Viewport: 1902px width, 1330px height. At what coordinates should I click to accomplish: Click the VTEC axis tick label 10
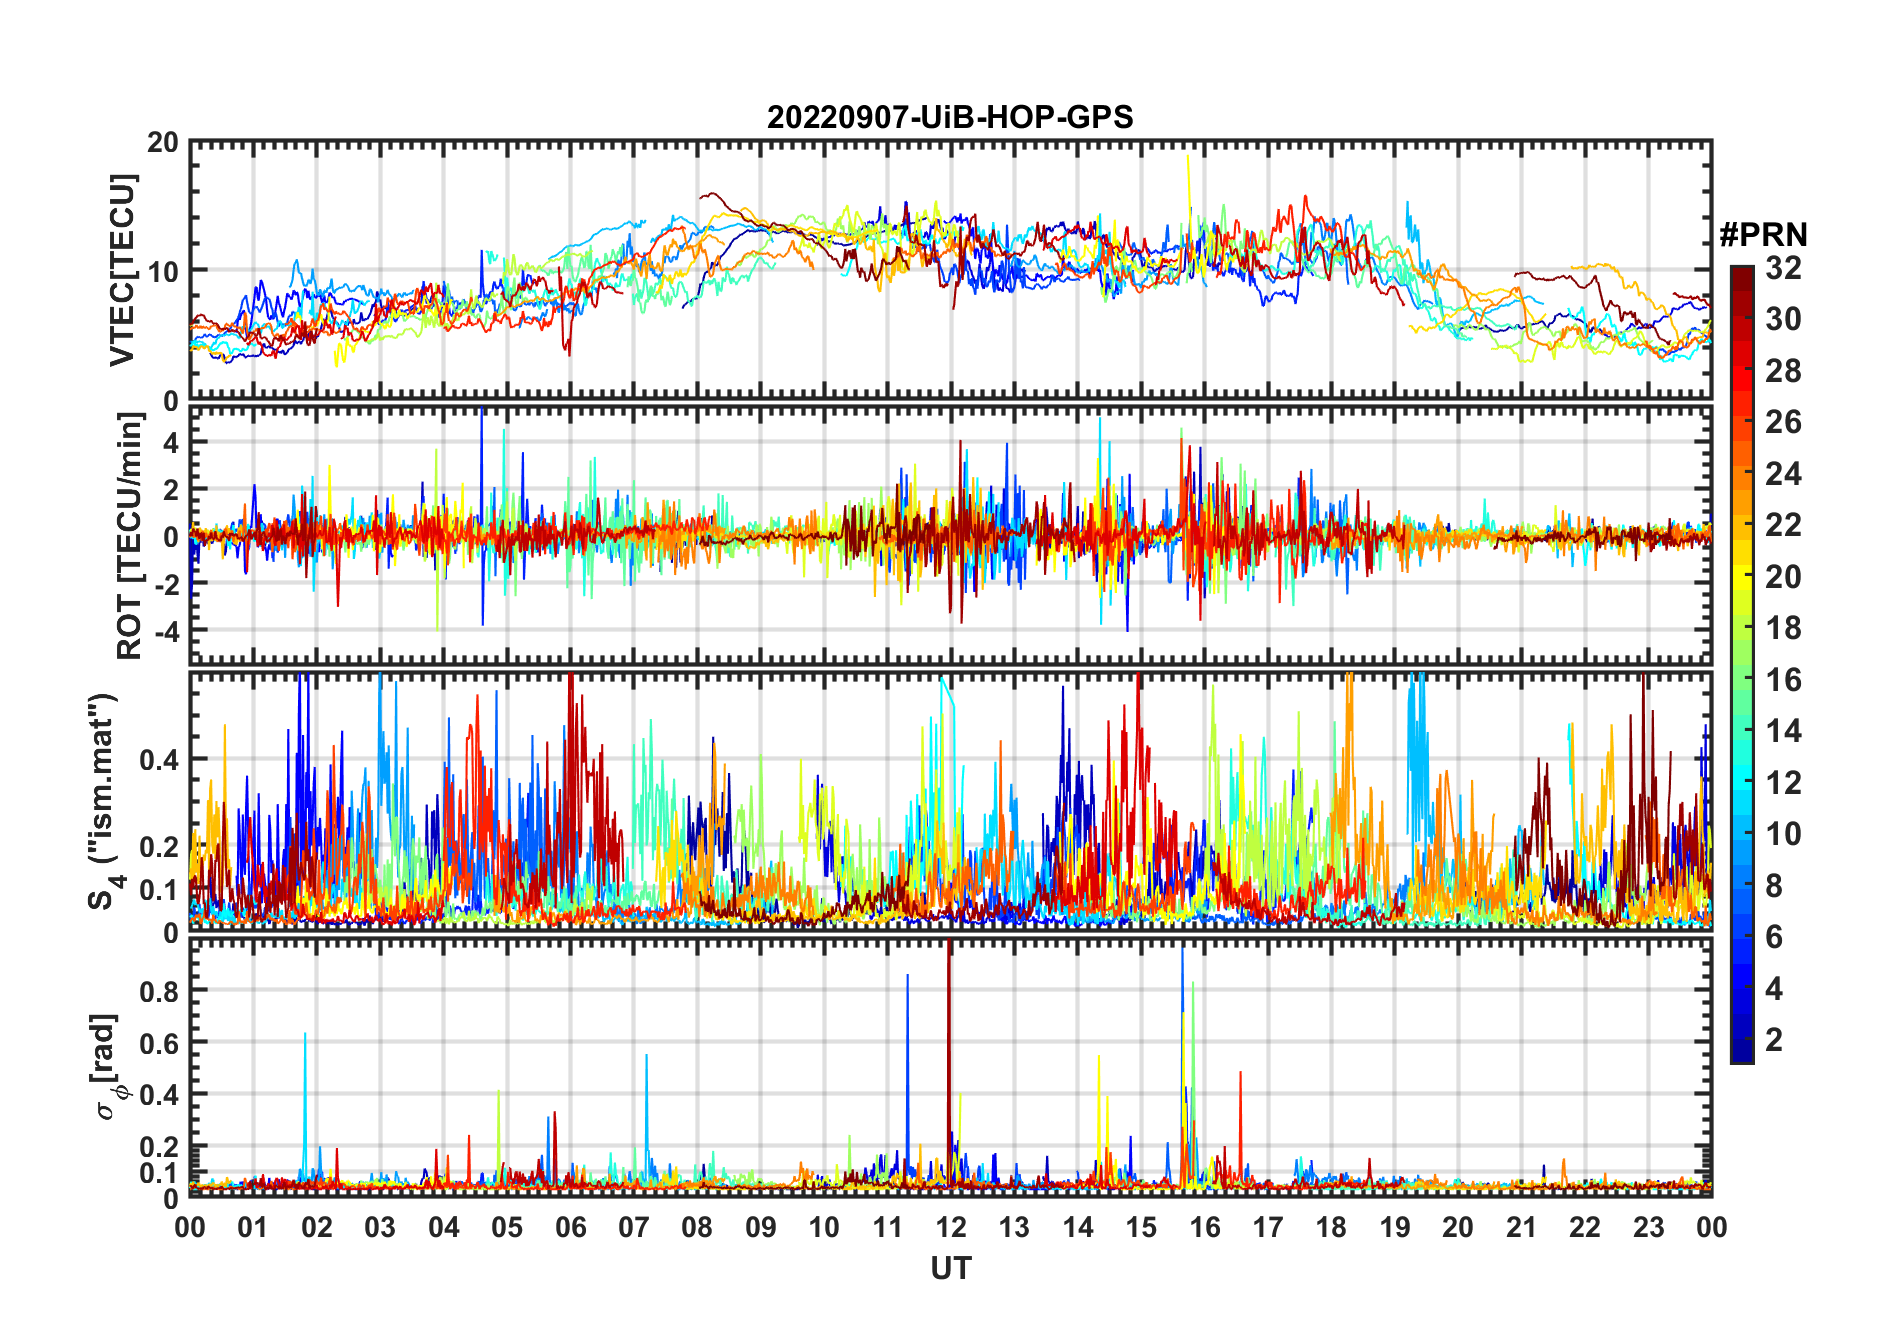pyautogui.click(x=164, y=271)
